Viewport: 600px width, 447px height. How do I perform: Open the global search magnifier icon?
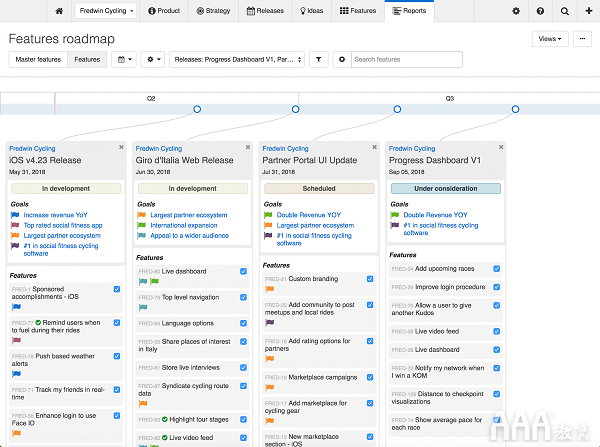click(x=564, y=11)
